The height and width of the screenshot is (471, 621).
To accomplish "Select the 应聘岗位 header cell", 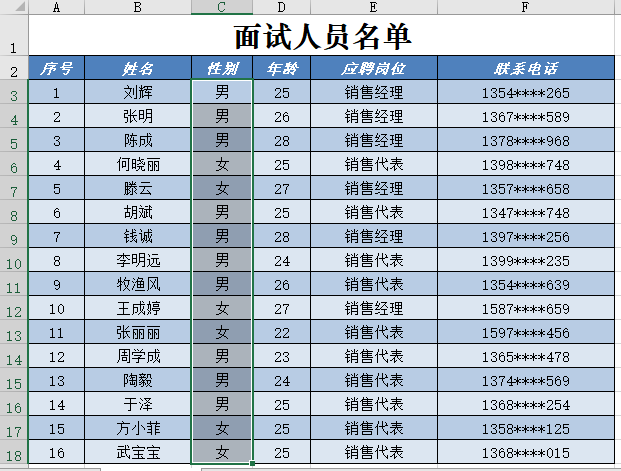I will pyautogui.click(x=374, y=69).
